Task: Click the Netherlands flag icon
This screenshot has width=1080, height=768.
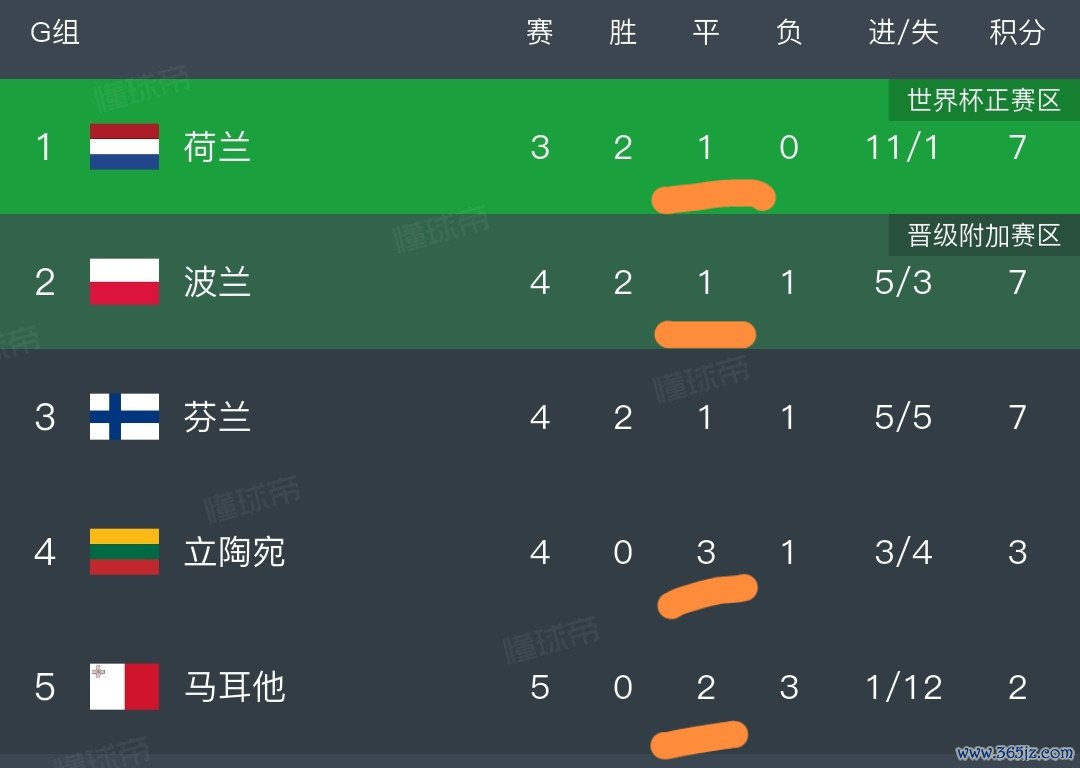Action: click(124, 147)
